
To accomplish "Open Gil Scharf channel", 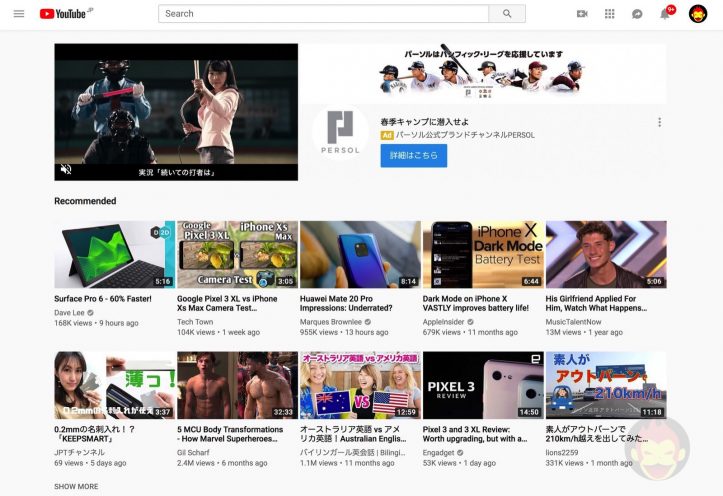I will click(193, 453).
